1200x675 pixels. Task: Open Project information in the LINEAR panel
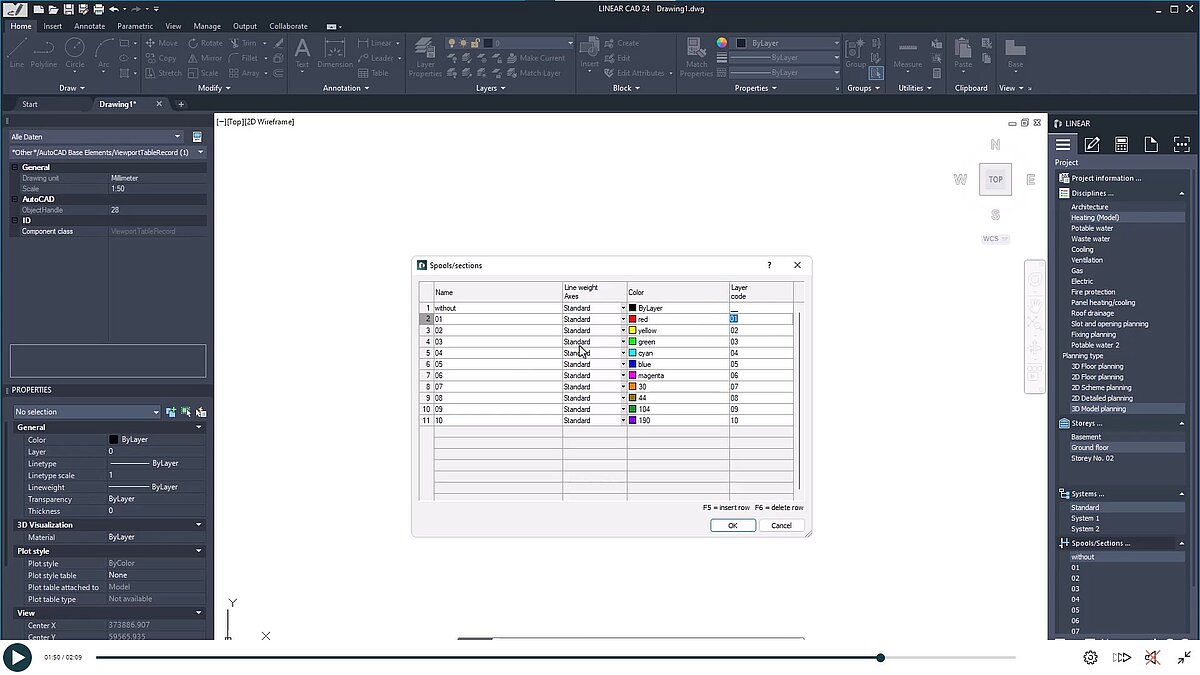[x=1106, y=177]
